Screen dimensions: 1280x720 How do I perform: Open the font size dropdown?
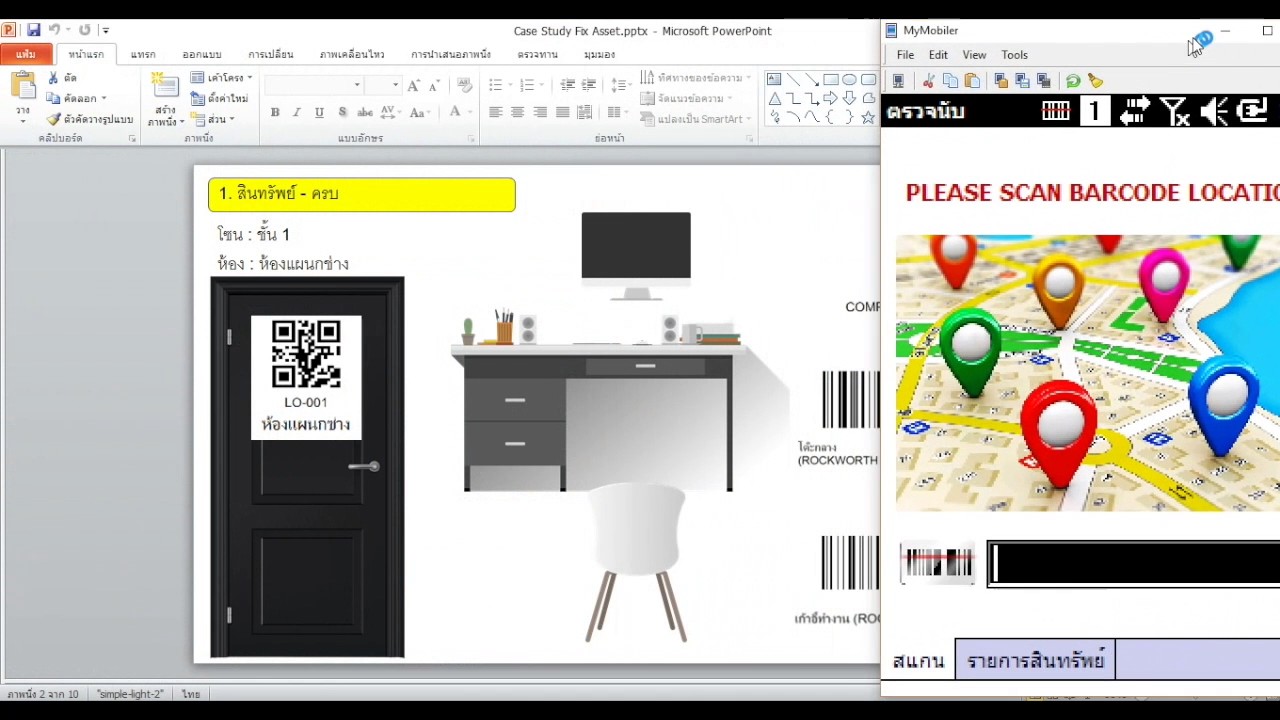pyautogui.click(x=395, y=85)
